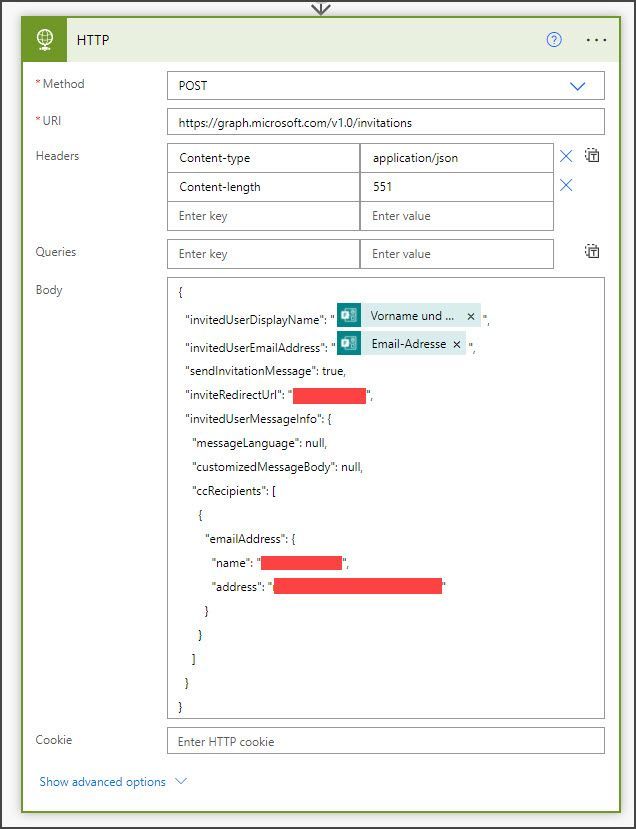
Task: Click the "inviteRedirectUrl" line in Body
Action: click(x=279, y=395)
